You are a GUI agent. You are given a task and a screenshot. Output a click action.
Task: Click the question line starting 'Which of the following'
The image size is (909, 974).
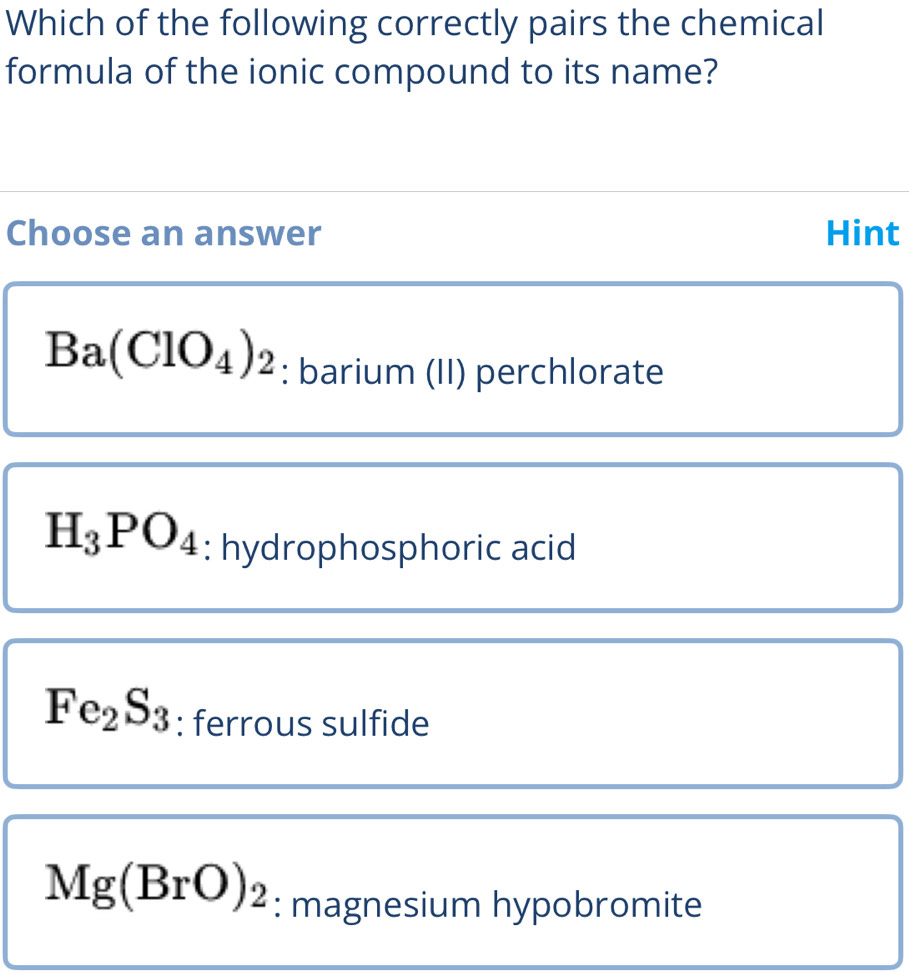coord(412,23)
